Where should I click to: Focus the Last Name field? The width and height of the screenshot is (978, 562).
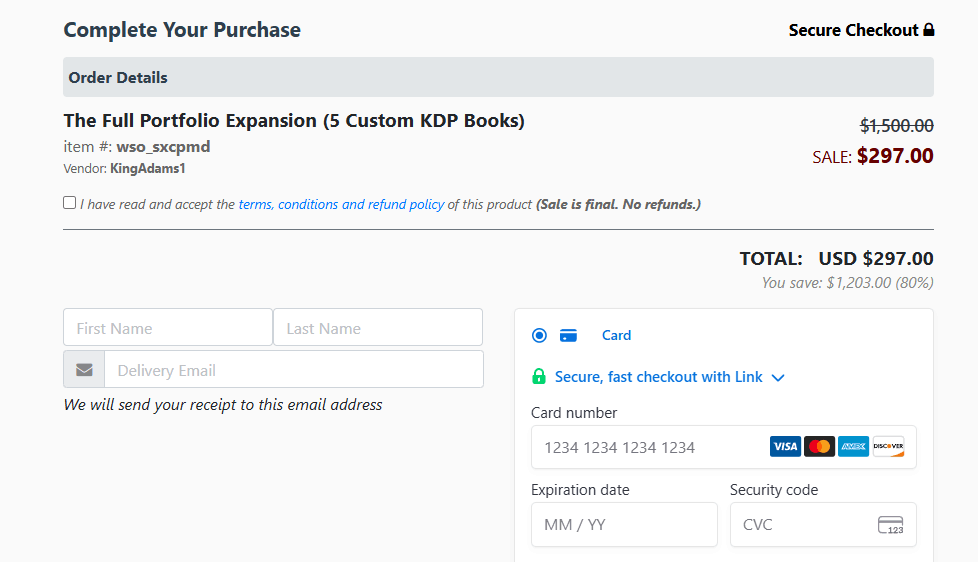378,327
